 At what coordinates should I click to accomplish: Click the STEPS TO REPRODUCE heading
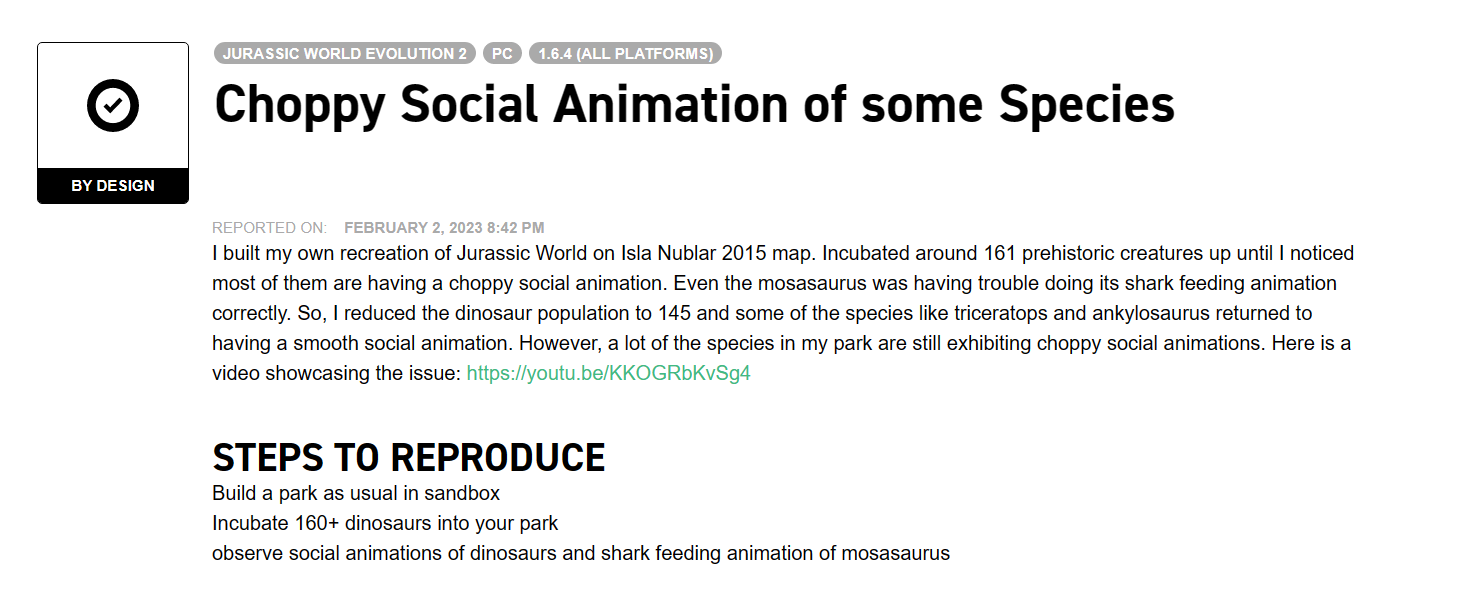tap(409, 457)
